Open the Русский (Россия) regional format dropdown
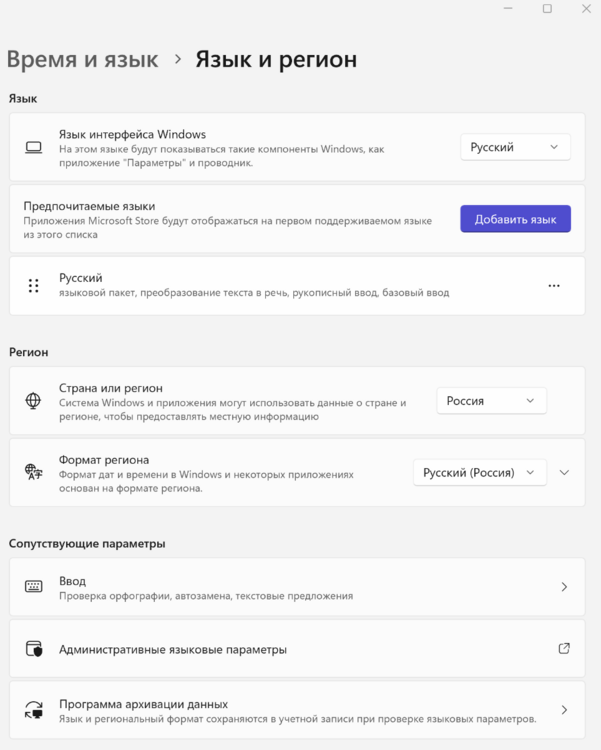Screen dimensions: 601x750 [x=479, y=472]
